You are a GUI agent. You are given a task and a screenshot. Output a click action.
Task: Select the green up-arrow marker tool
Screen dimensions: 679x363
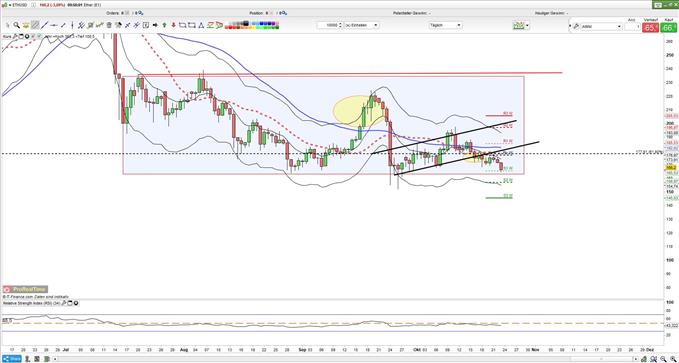[x=165, y=25]
